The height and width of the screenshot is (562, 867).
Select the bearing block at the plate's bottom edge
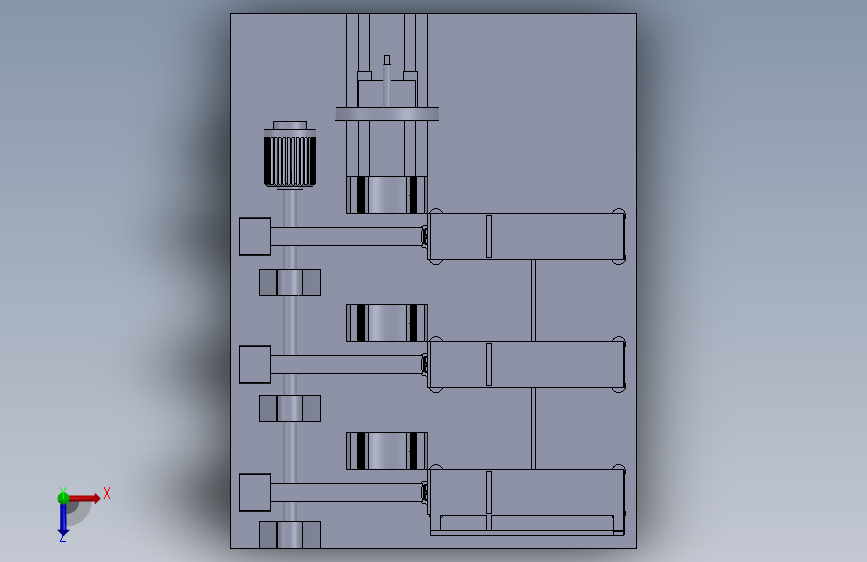click(x=290, y=535)
